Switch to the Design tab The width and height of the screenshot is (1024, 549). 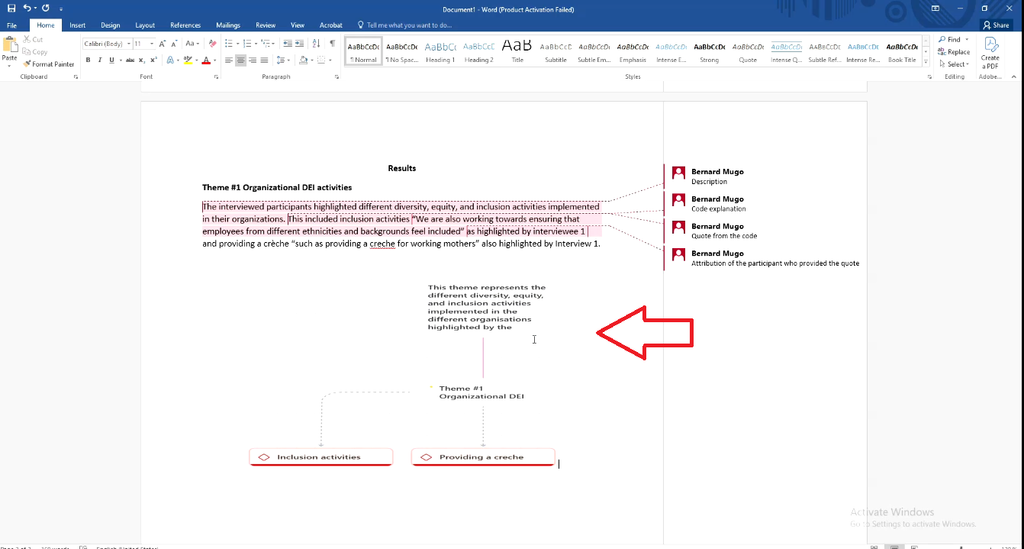click(x=110, y=25)
